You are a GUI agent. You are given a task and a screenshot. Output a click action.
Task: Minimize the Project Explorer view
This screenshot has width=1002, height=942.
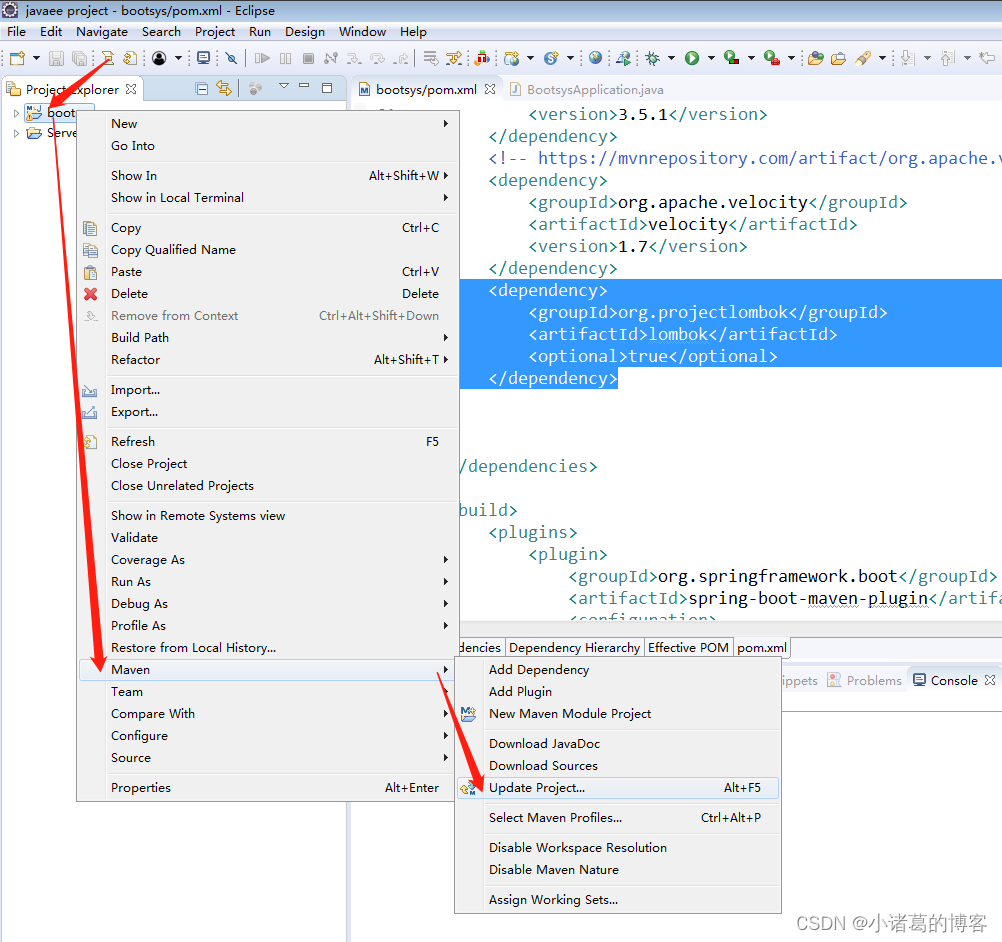pyautogui.click(x=304, y=85)
